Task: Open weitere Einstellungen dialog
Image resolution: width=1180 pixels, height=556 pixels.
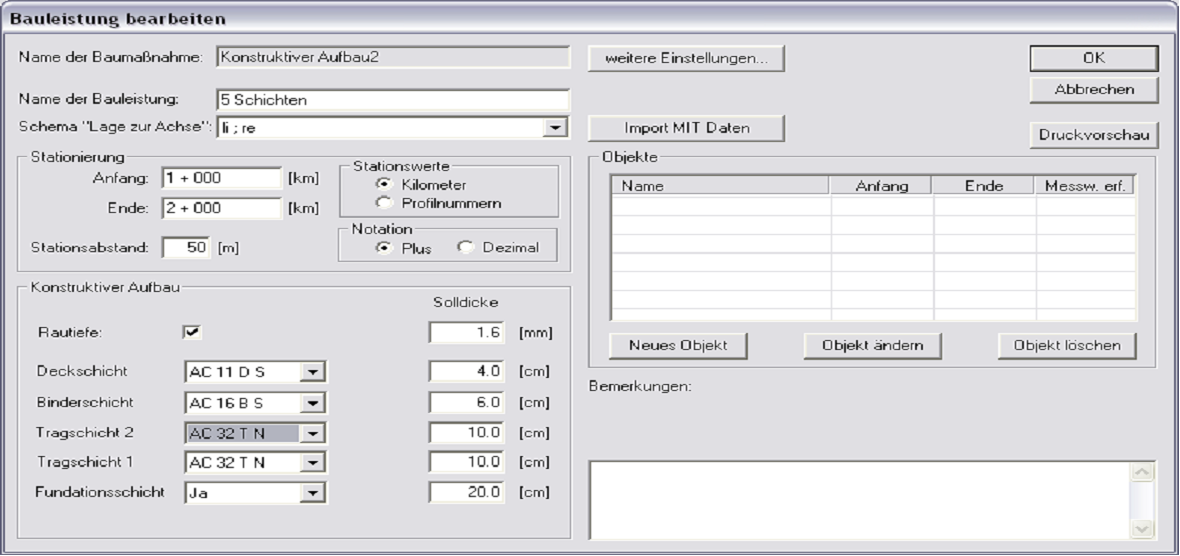Action: click(x=686, y=58)
